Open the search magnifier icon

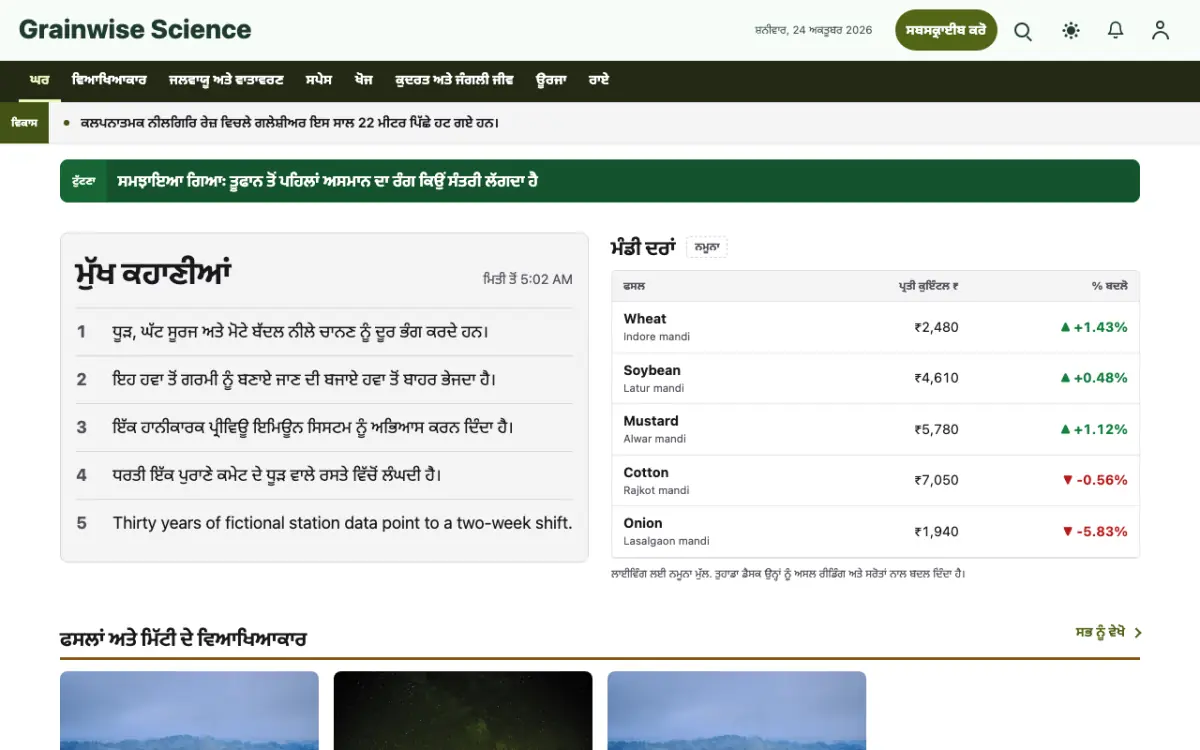click(1023, 31)
